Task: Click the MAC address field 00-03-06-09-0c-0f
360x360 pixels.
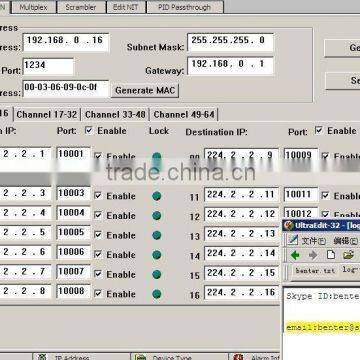Action: tap(66, 89)
